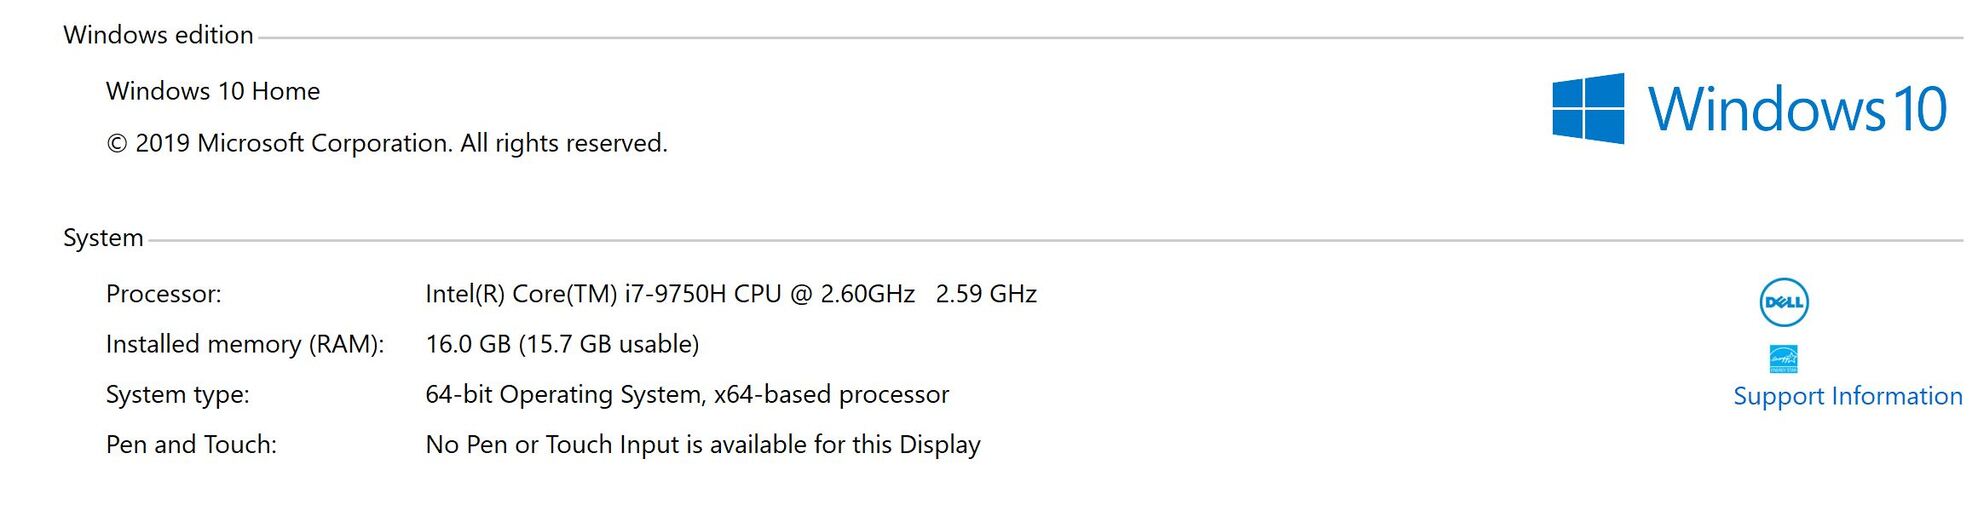The width and height of the screenshot is (1978, 505).
Task: Select the Windows 10 Home edition text
Action: coord(213,91)
